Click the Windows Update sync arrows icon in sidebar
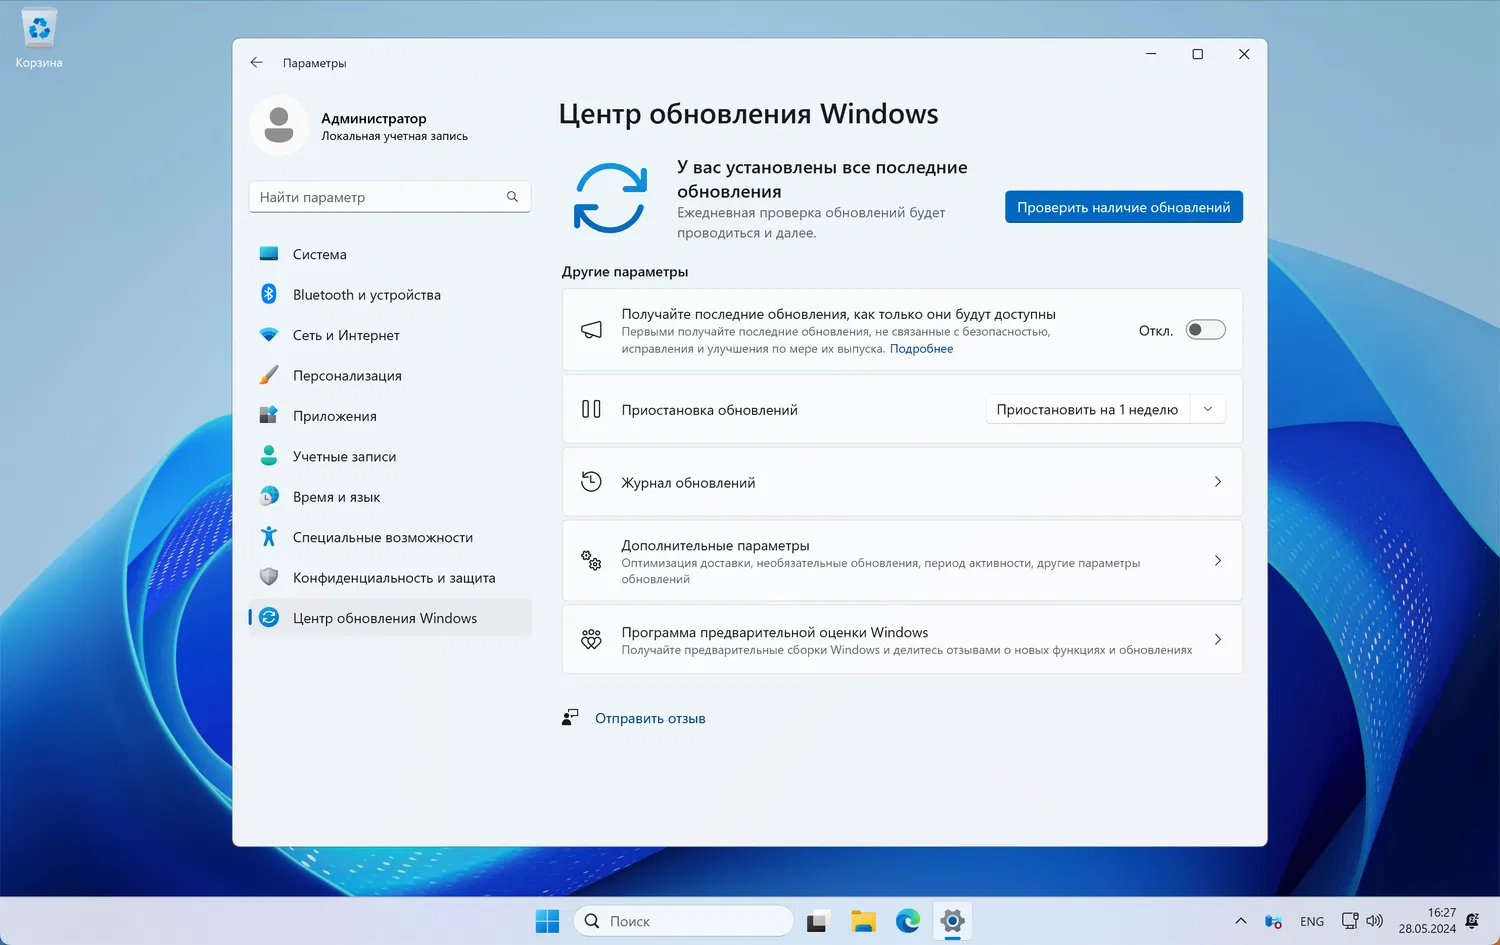 tap(269, 618)
